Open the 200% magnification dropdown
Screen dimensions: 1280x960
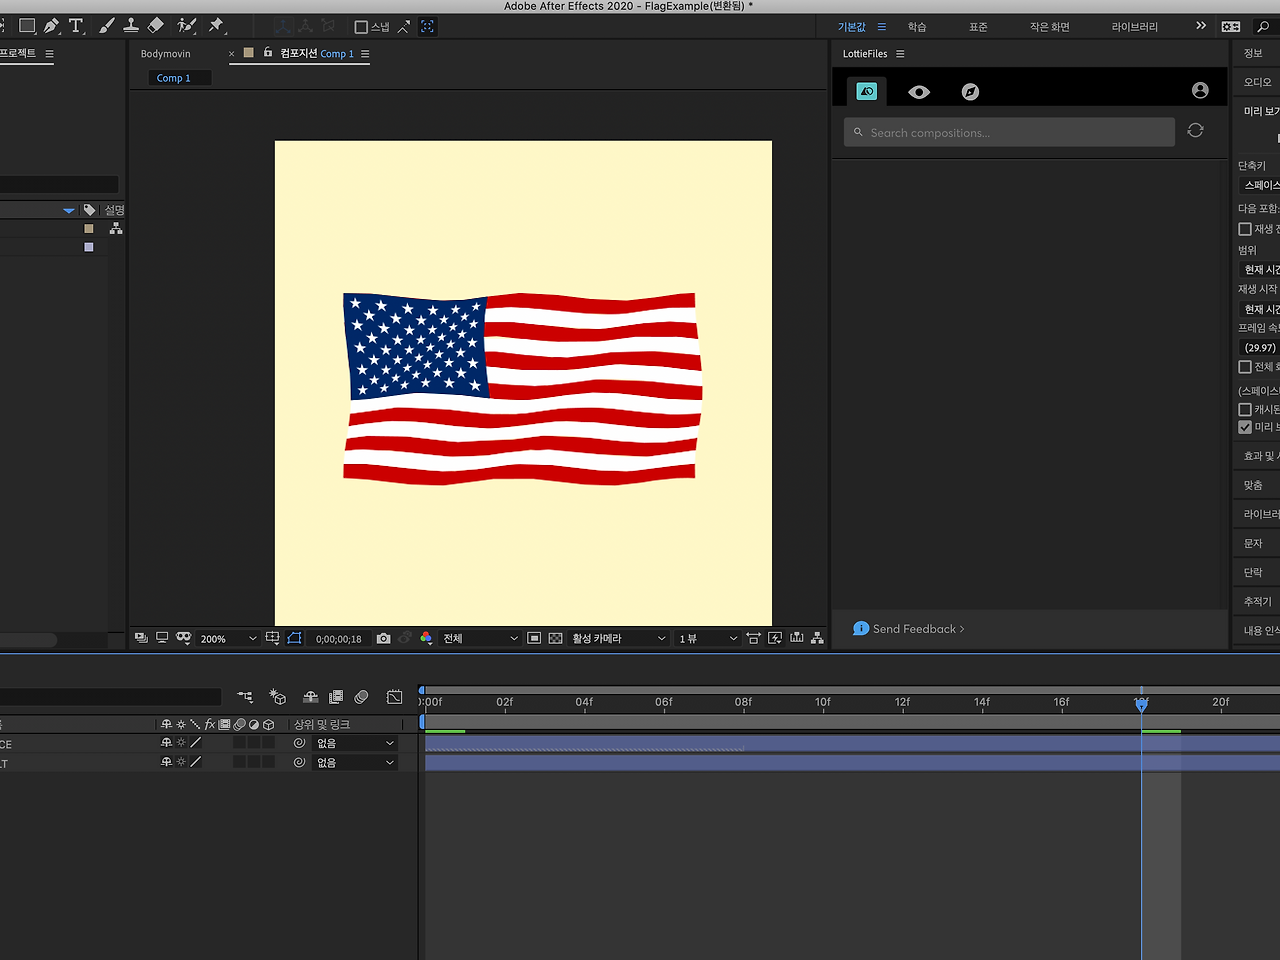228,638
